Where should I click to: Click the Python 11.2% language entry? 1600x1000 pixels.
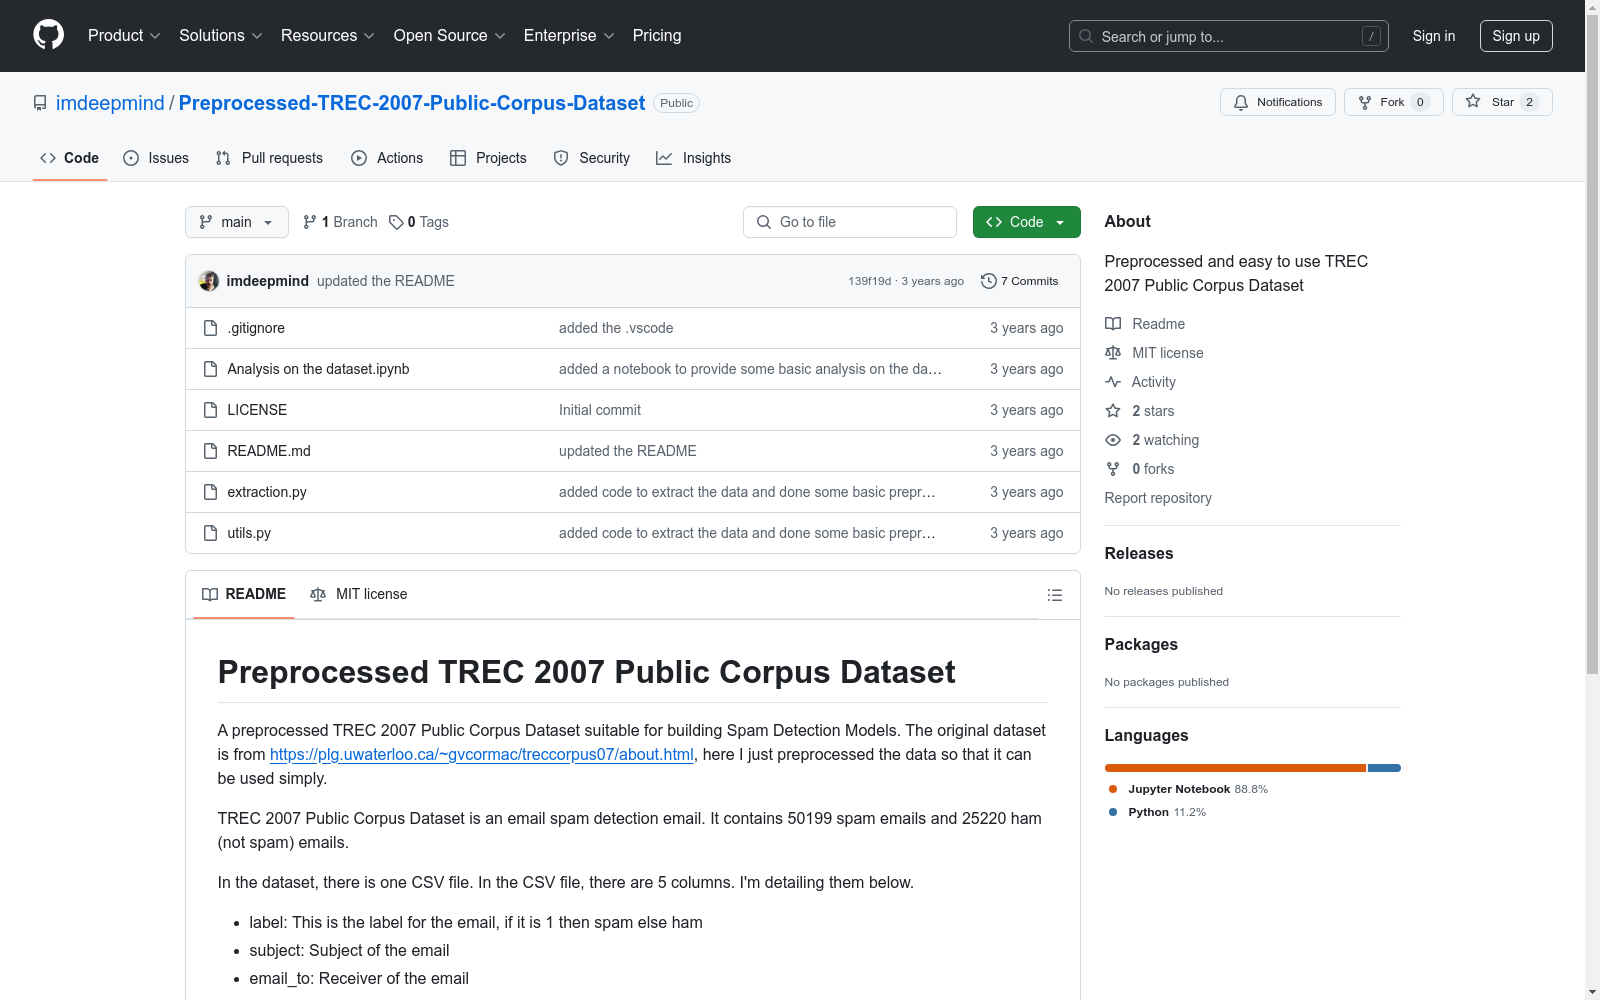pyautogui.click(x=1157, y=812)
